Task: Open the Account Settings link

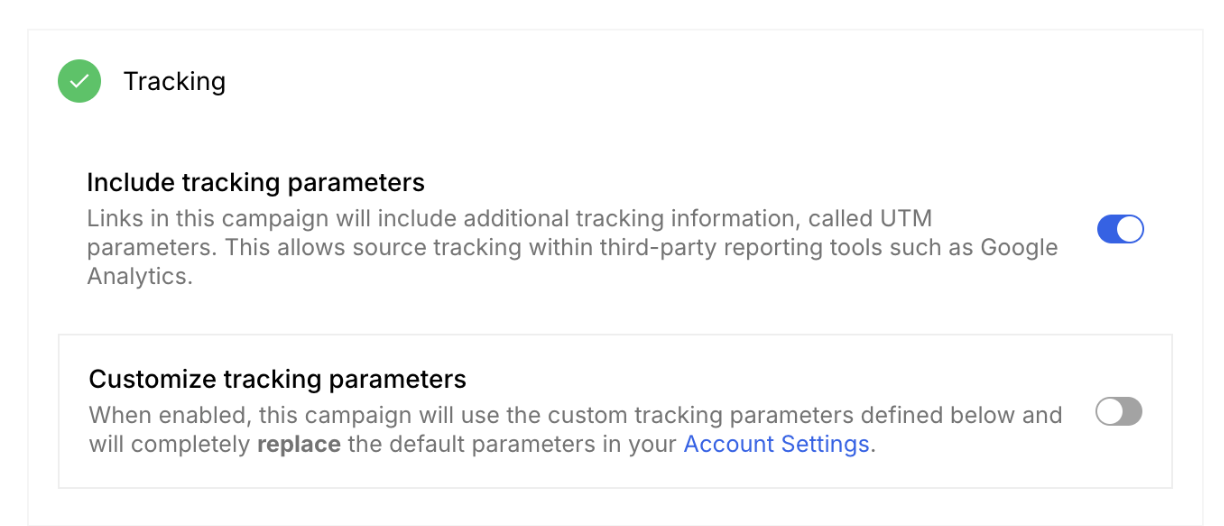Action: click(776, 444)
